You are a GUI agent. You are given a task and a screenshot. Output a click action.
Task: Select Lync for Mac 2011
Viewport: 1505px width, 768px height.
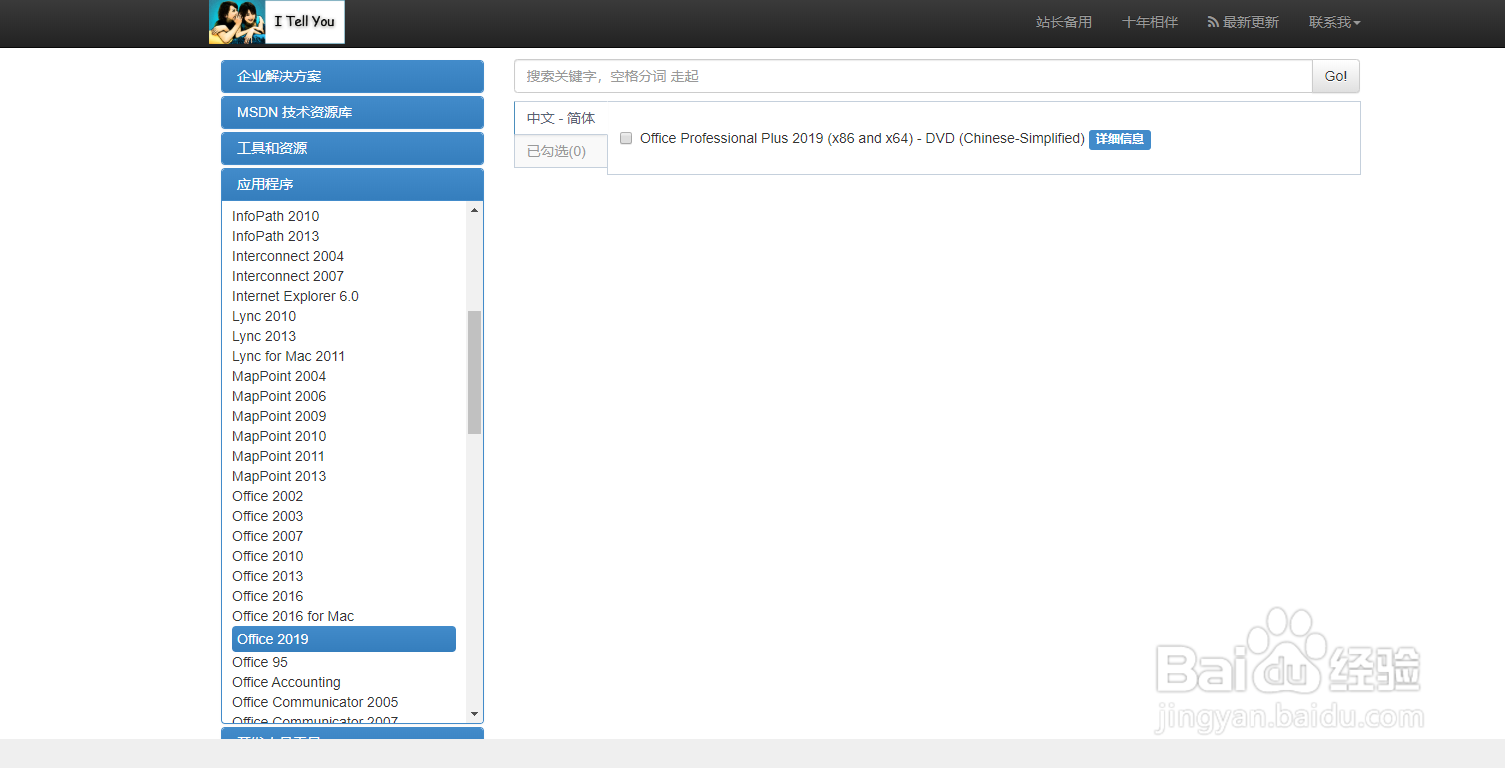click(289, 356)
